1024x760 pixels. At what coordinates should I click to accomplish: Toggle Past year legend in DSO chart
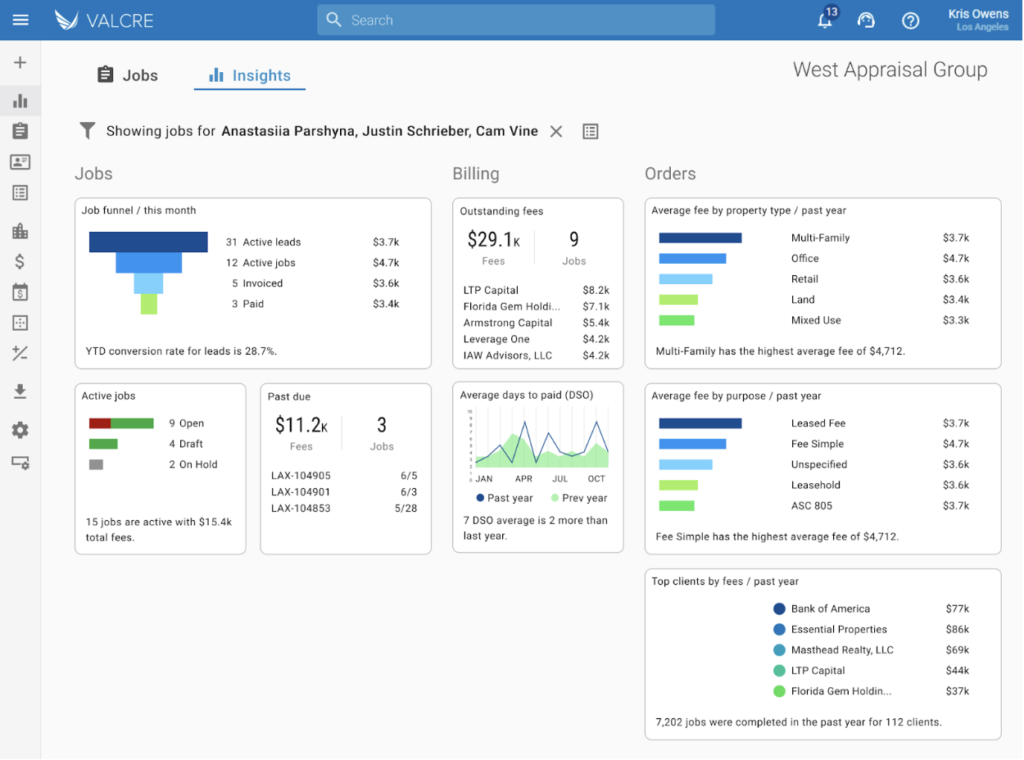505,498
